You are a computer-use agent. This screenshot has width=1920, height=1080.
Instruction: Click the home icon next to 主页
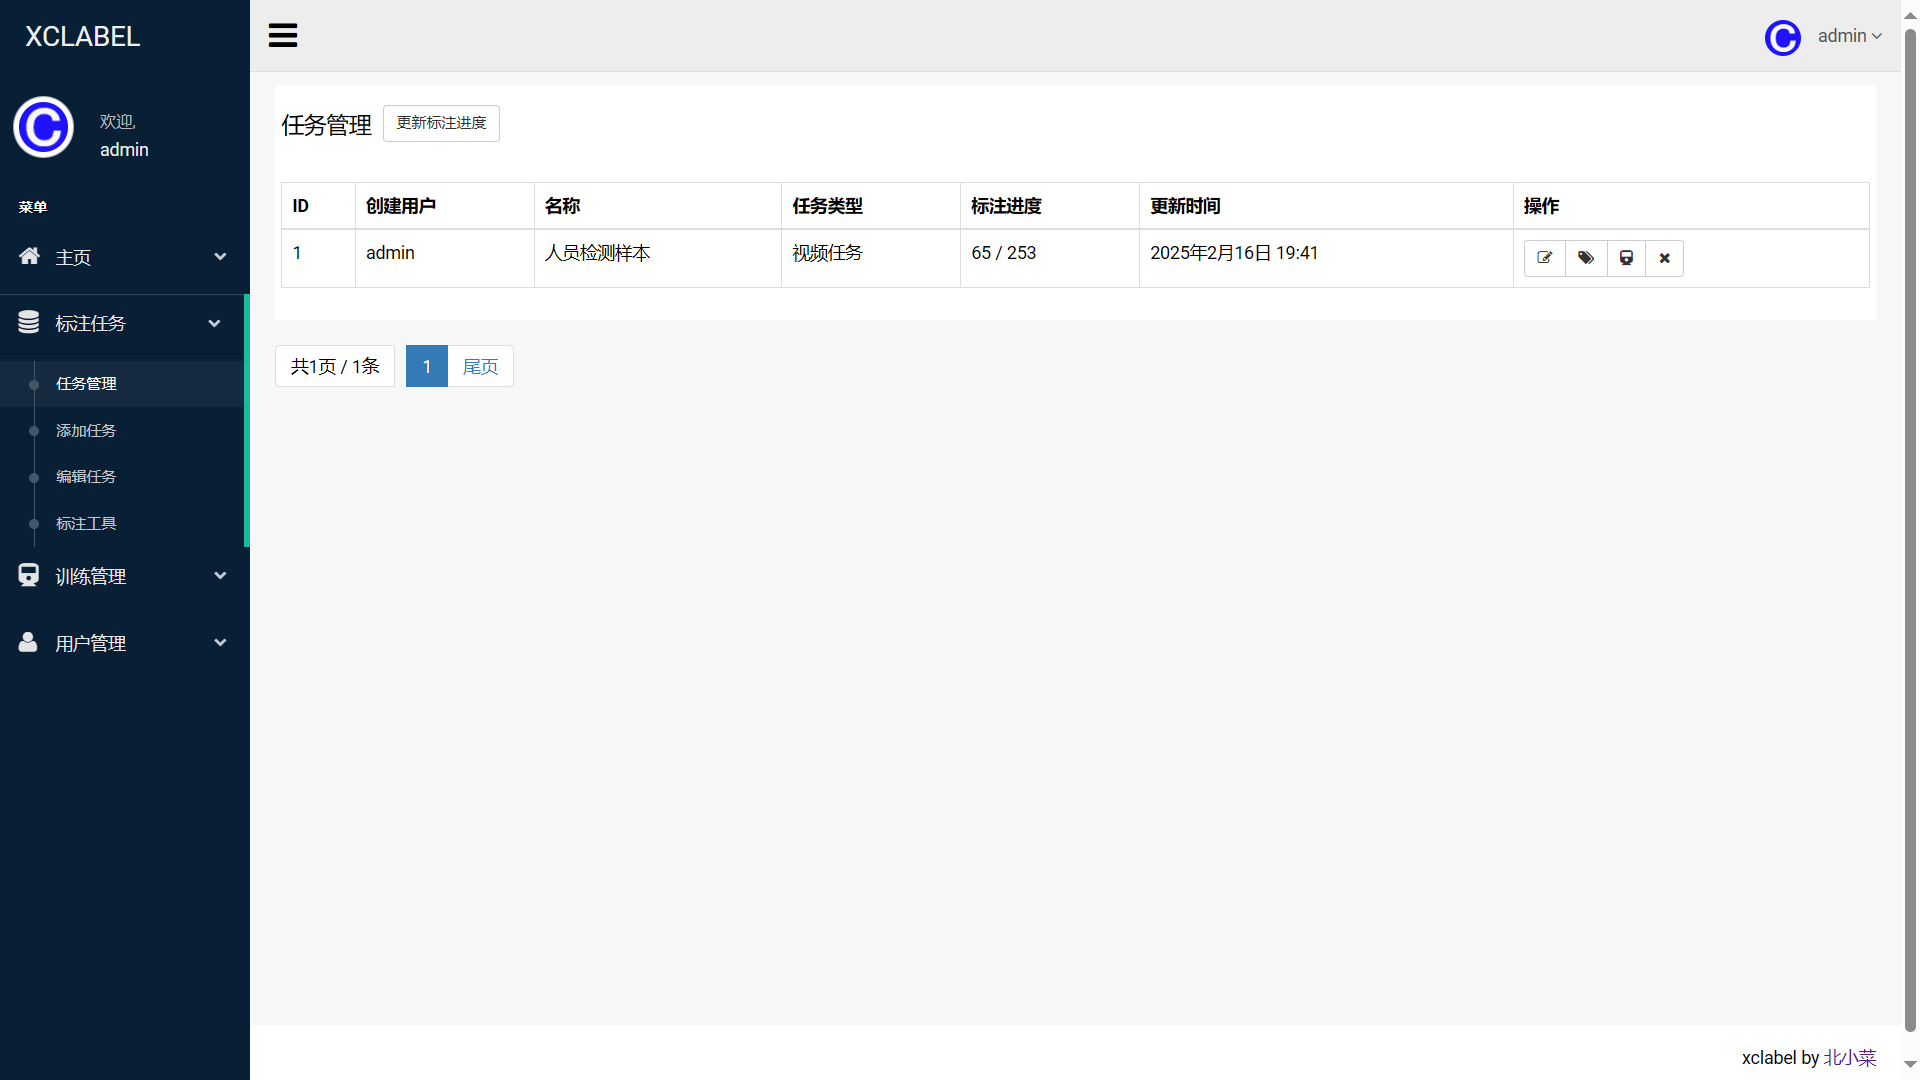[29, 256]
